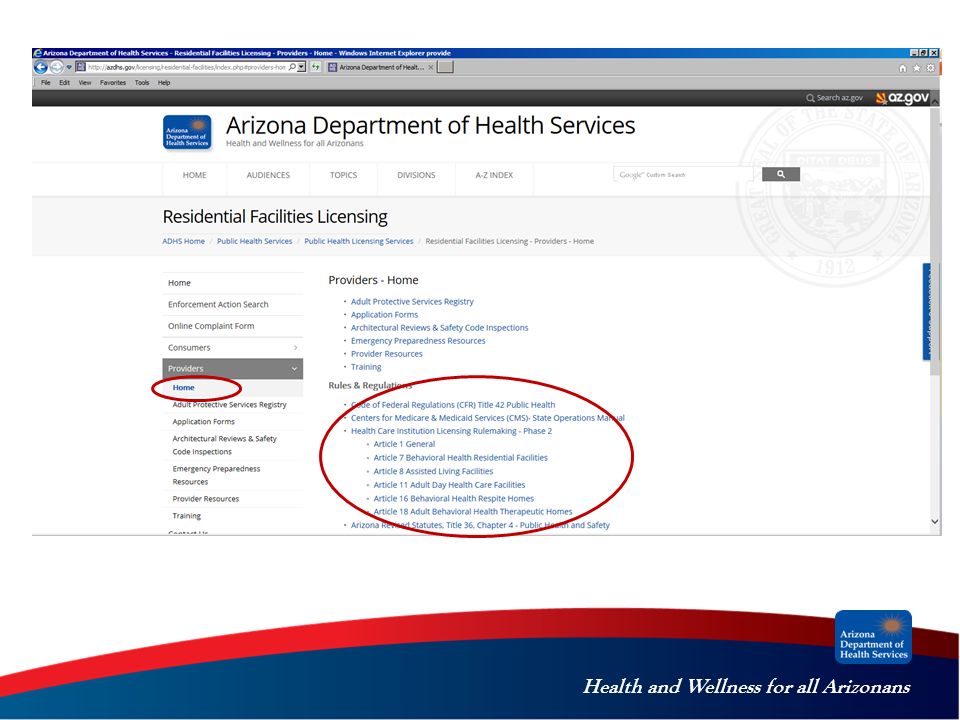Open the Favorites menu

click(x=113, y=83)
